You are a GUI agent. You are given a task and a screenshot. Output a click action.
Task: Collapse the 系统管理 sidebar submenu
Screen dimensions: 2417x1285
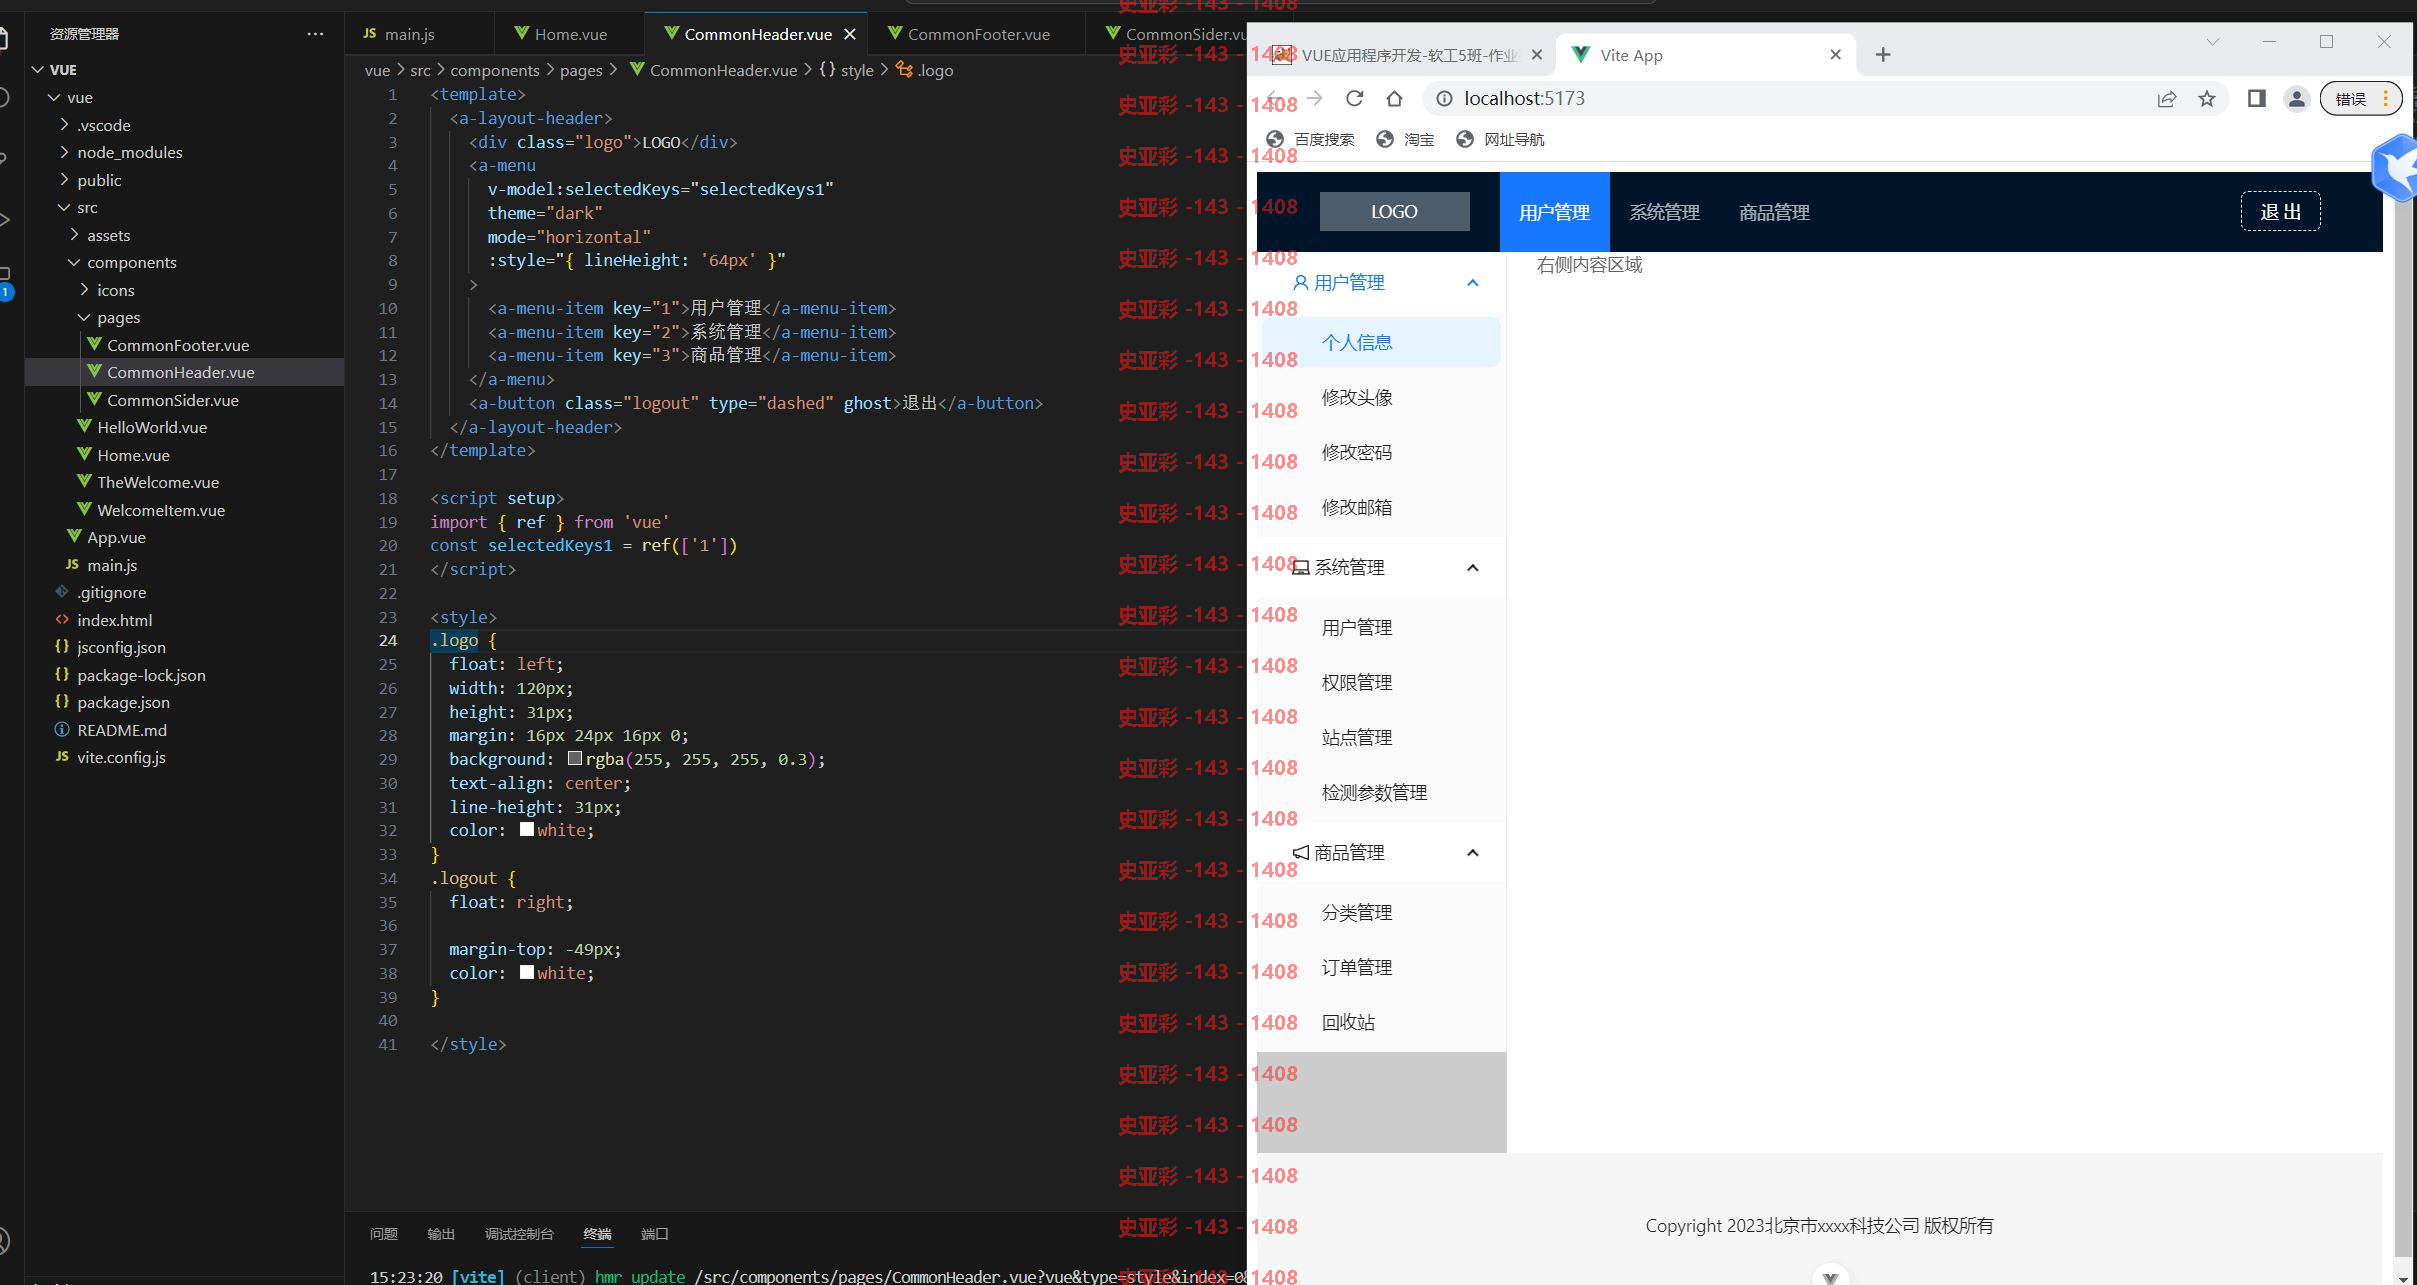pos(1382,567)
